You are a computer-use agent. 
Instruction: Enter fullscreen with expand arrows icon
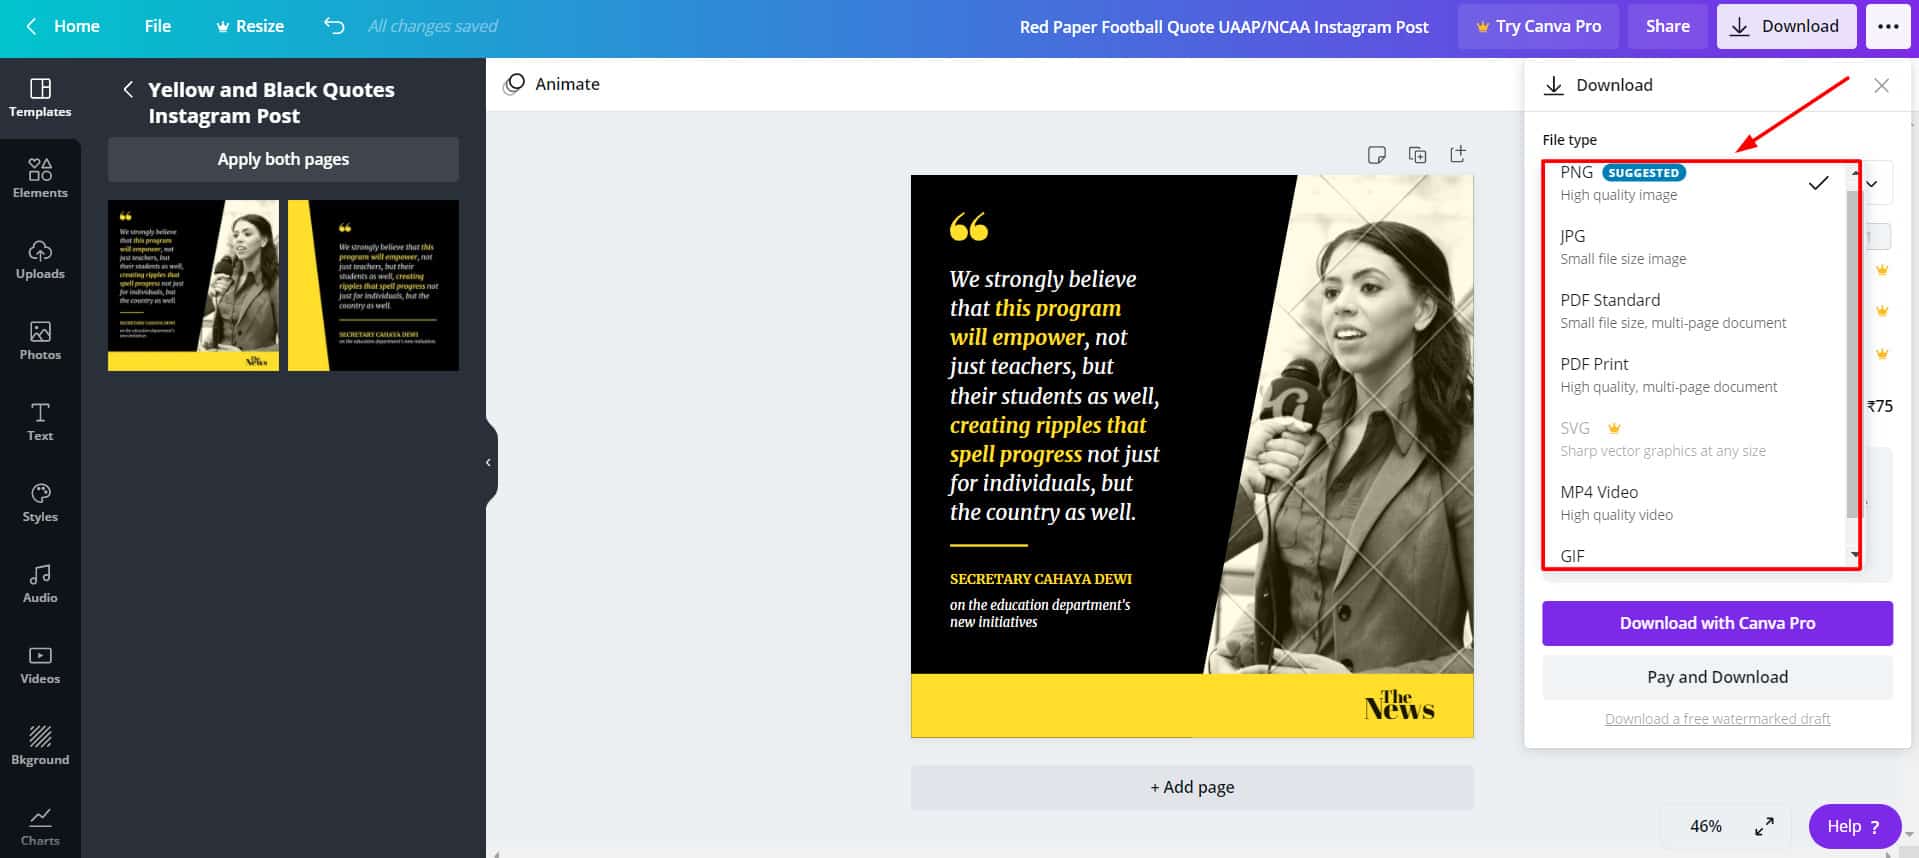point(1764,826)
